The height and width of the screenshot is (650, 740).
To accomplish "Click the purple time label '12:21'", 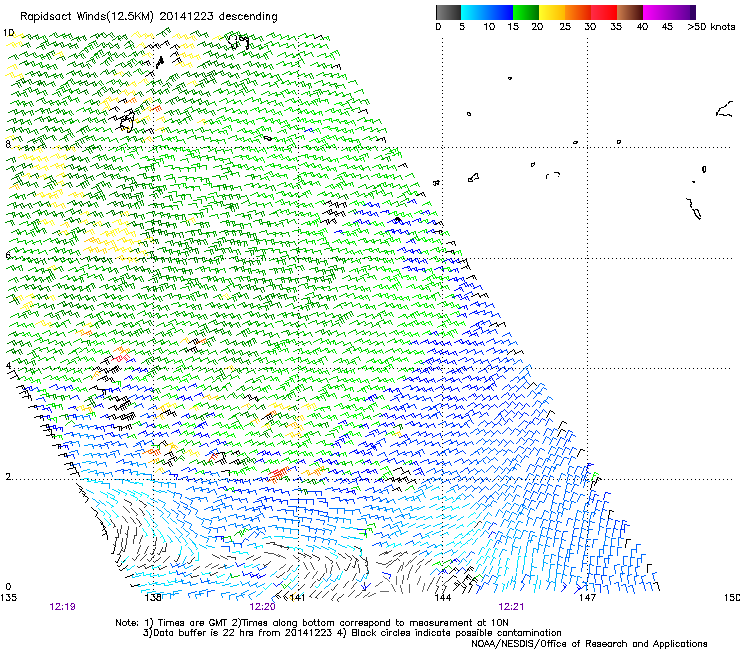I will click(511, 607).
